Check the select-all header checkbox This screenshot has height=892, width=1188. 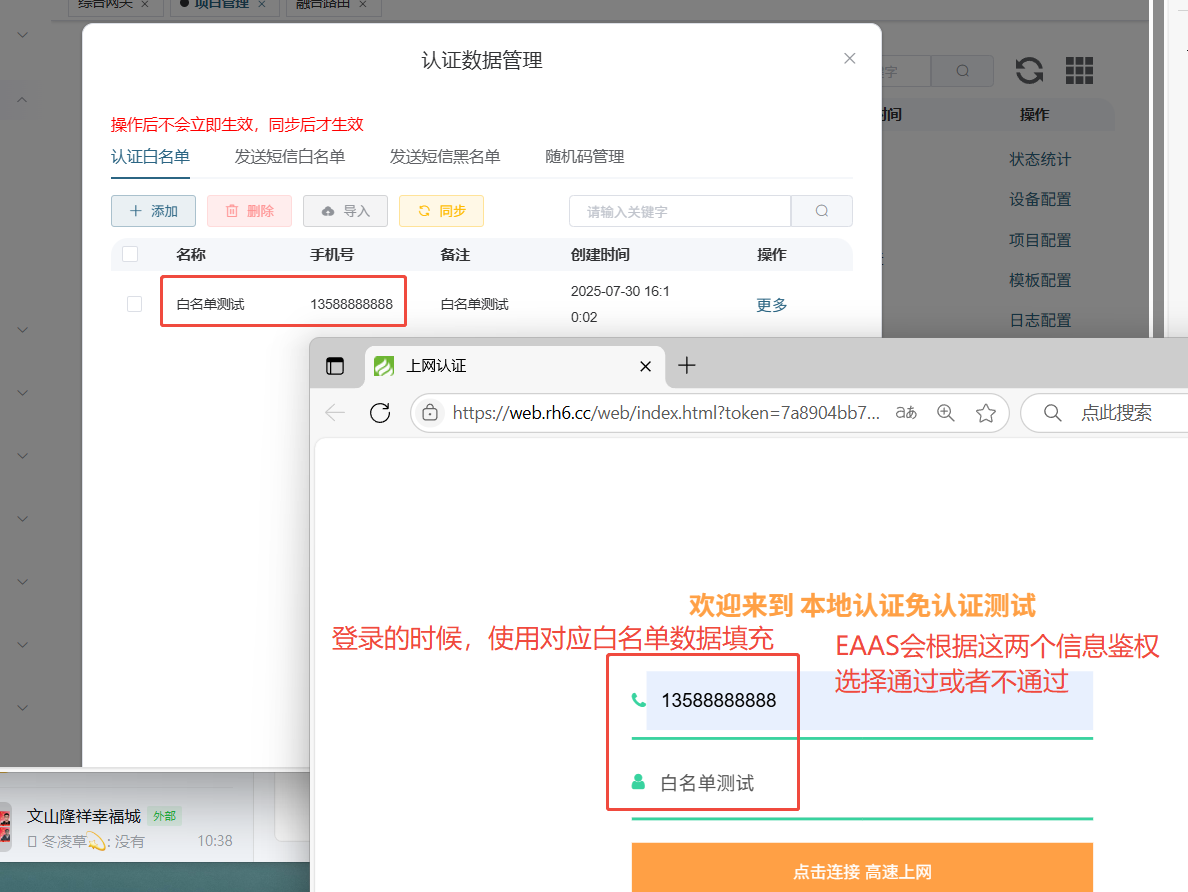(130, 254)
